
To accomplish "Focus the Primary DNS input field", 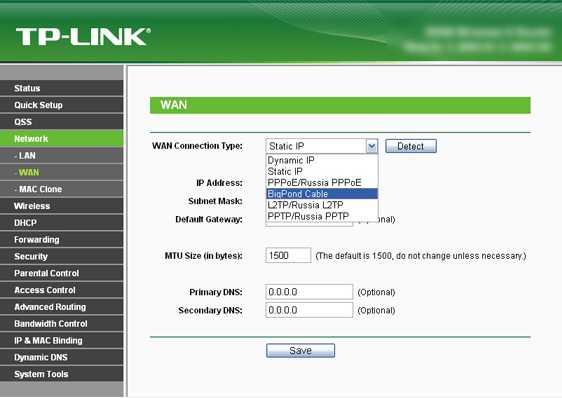I will [x=309, y=292].
